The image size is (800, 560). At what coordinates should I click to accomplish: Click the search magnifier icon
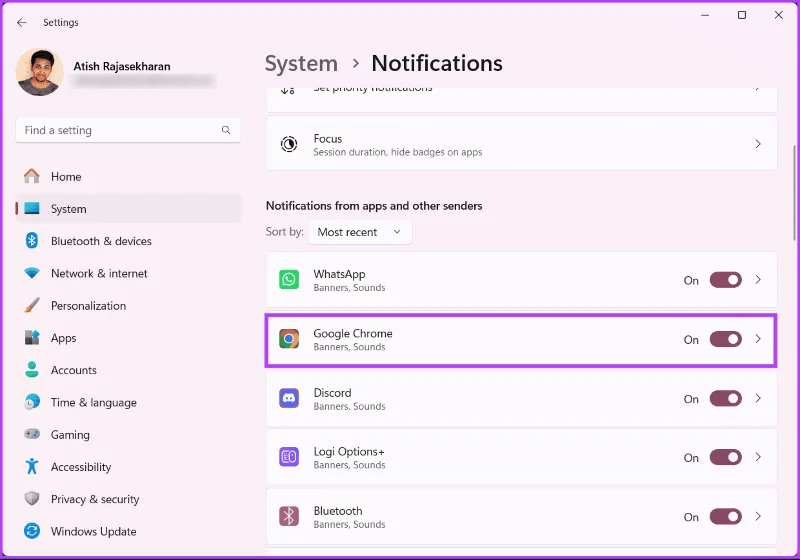pyautogui.click(x=226, y=130)
